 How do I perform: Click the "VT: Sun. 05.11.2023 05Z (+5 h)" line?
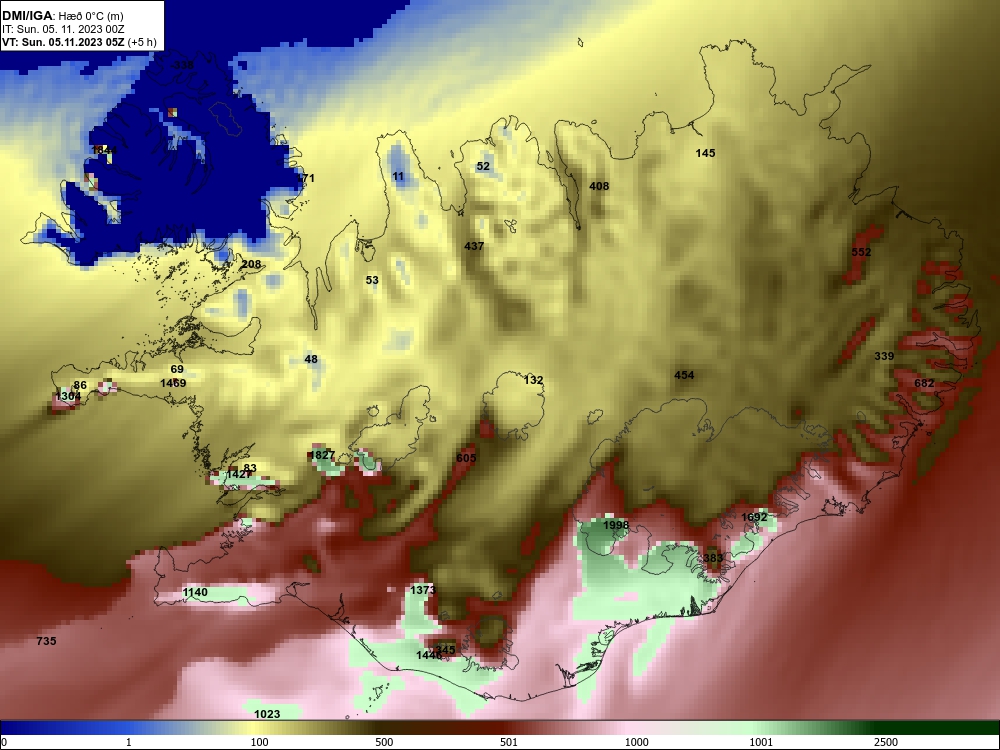point(78,42)
